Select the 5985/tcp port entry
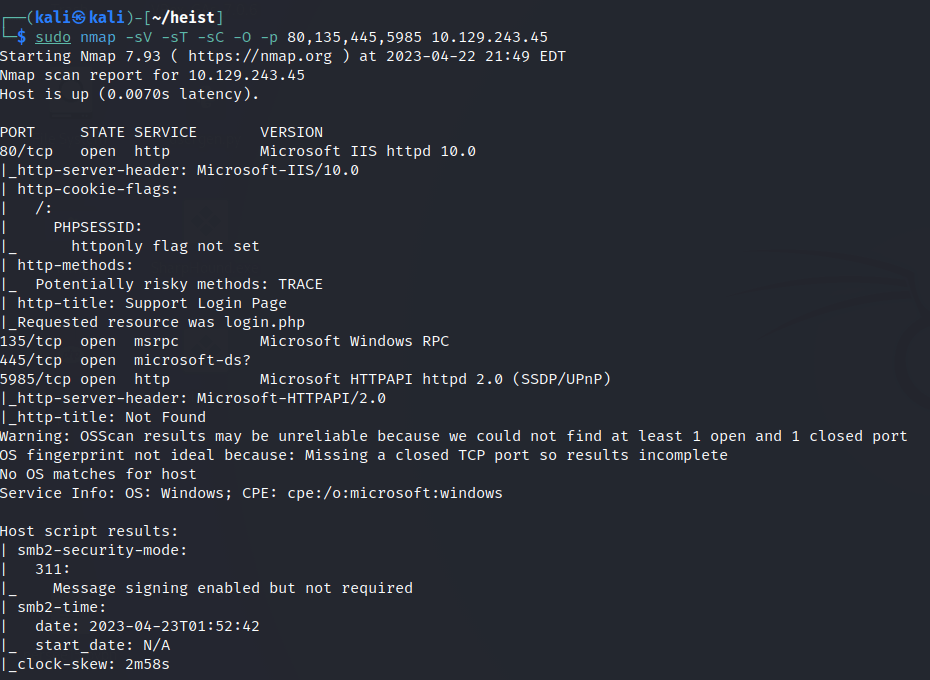 pyautogui.click(x=35, y=379)
